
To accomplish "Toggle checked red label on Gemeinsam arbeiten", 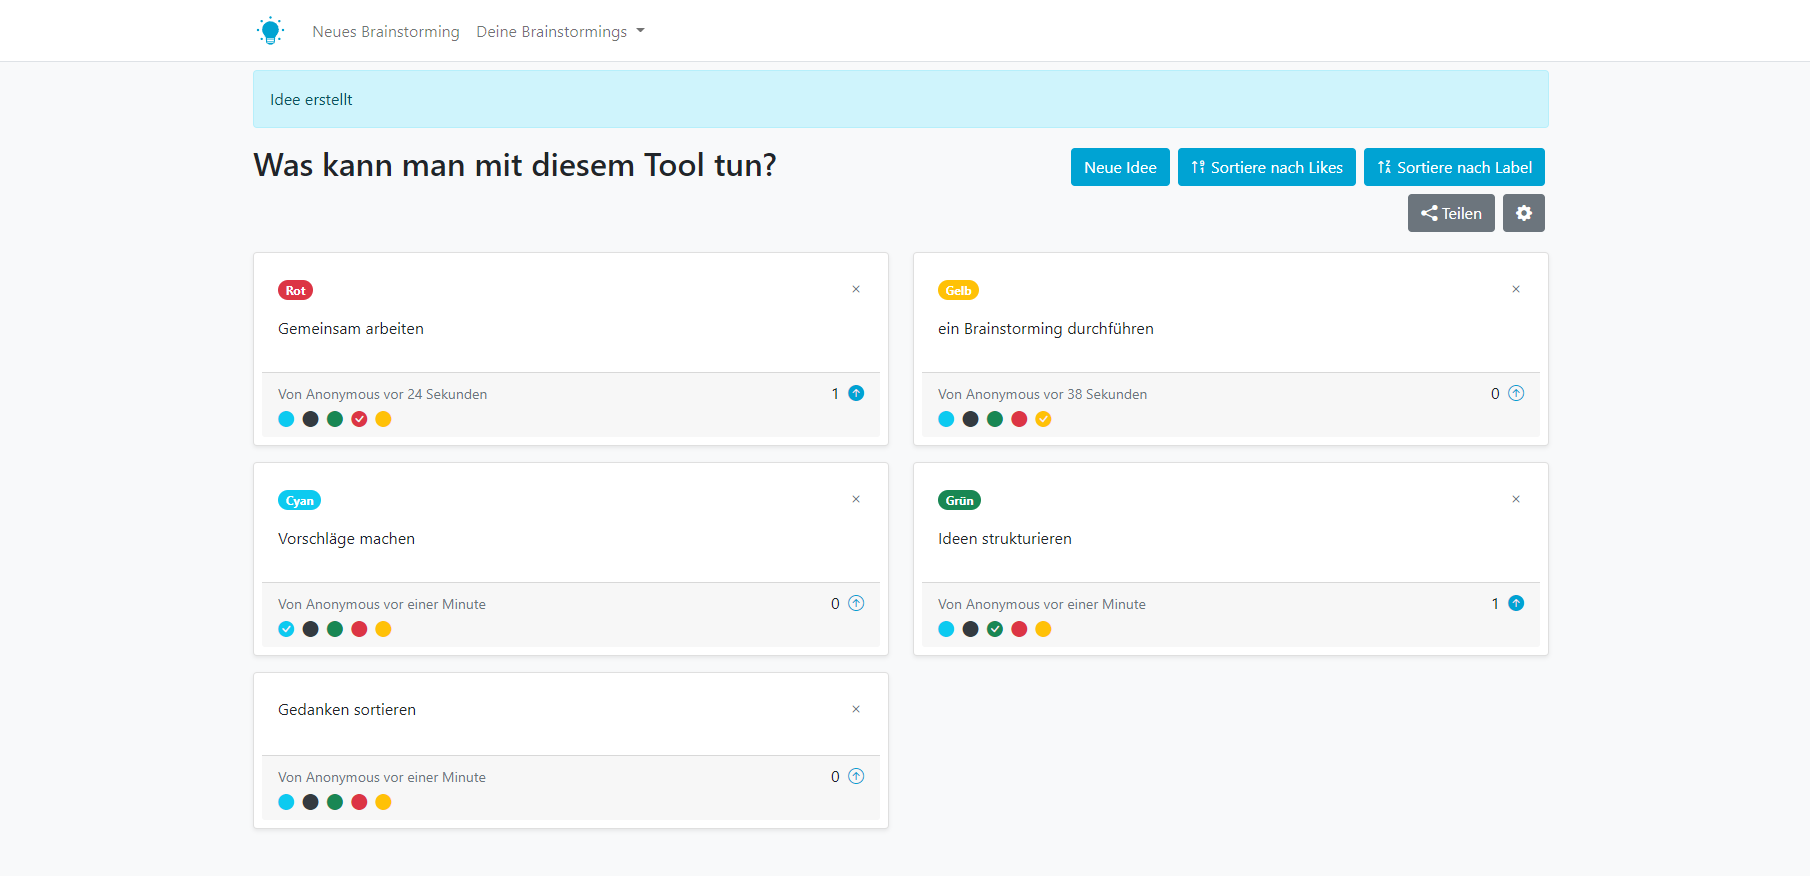I will pos(359,419).
